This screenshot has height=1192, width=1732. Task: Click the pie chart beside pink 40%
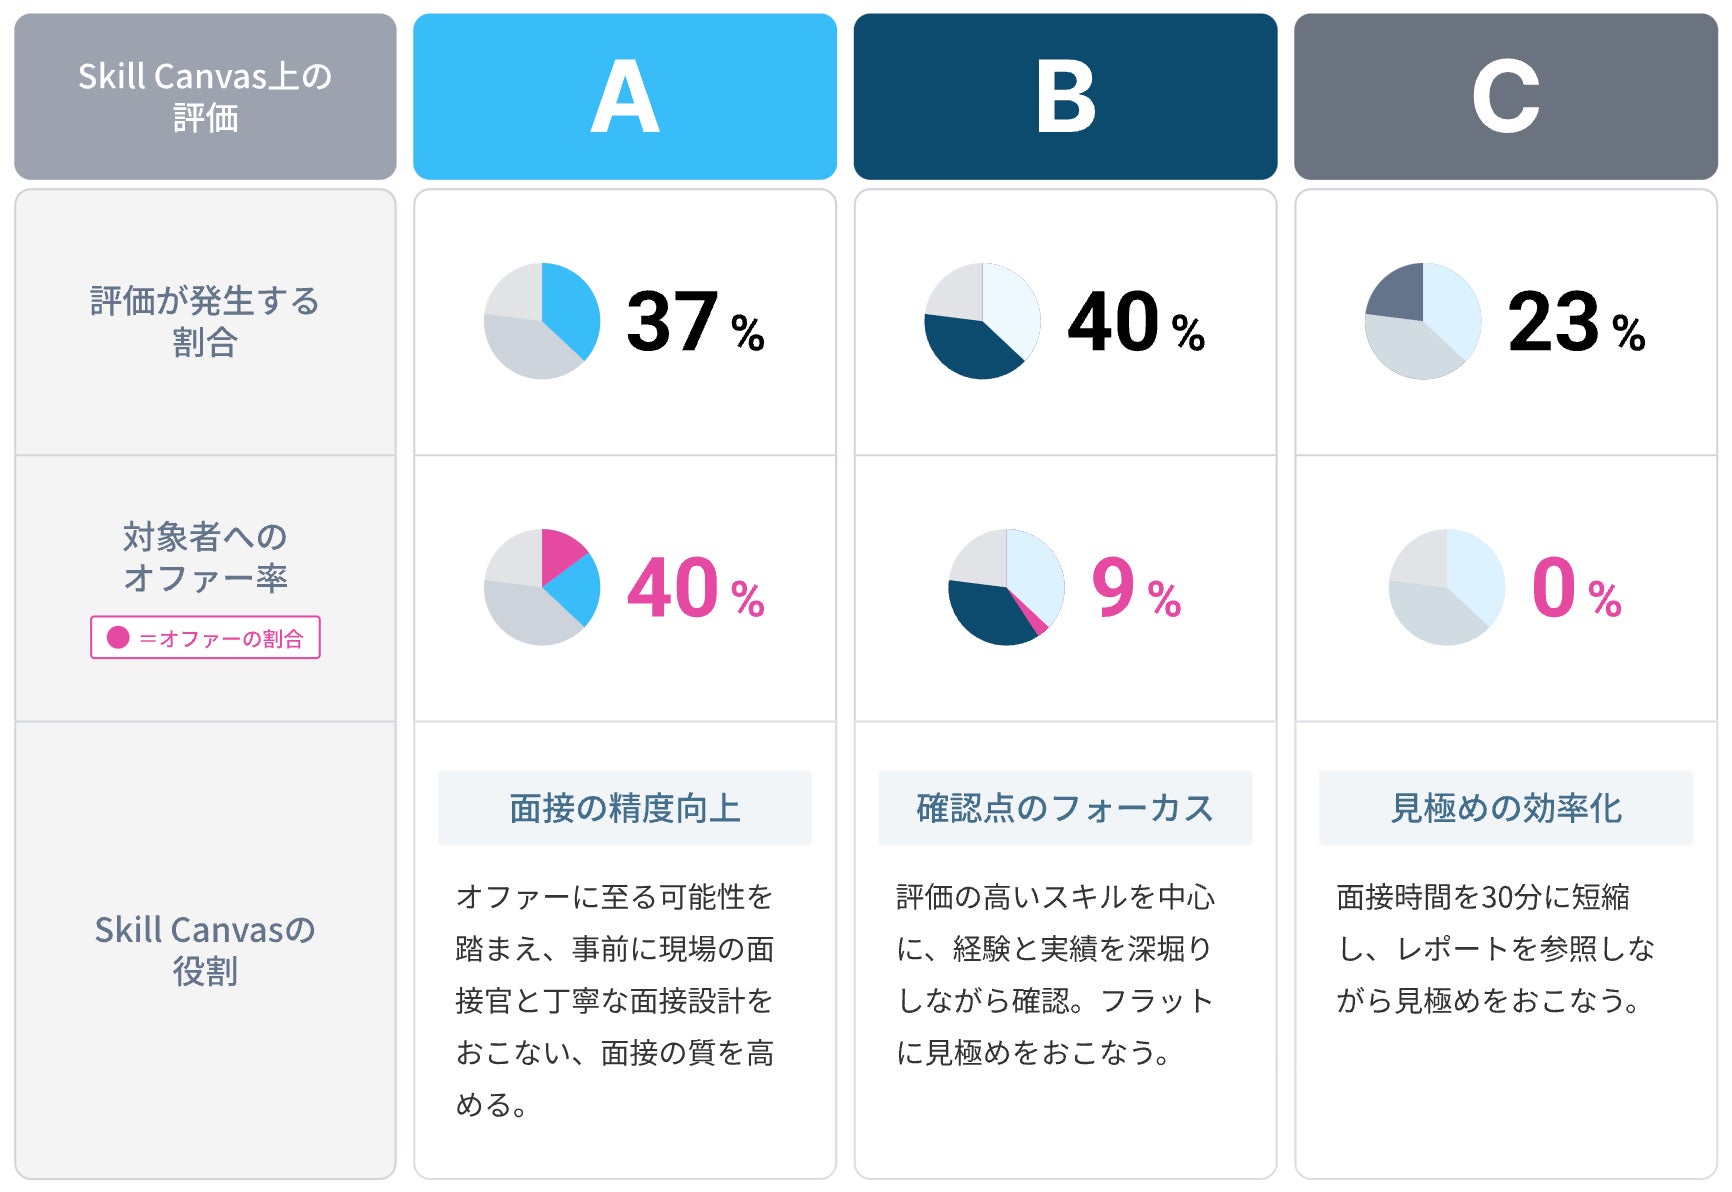point(542,587)
